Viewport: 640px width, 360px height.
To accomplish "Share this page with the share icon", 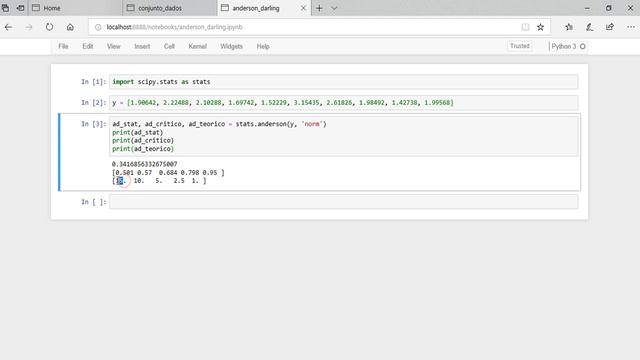I will click(x=610, y=27).
